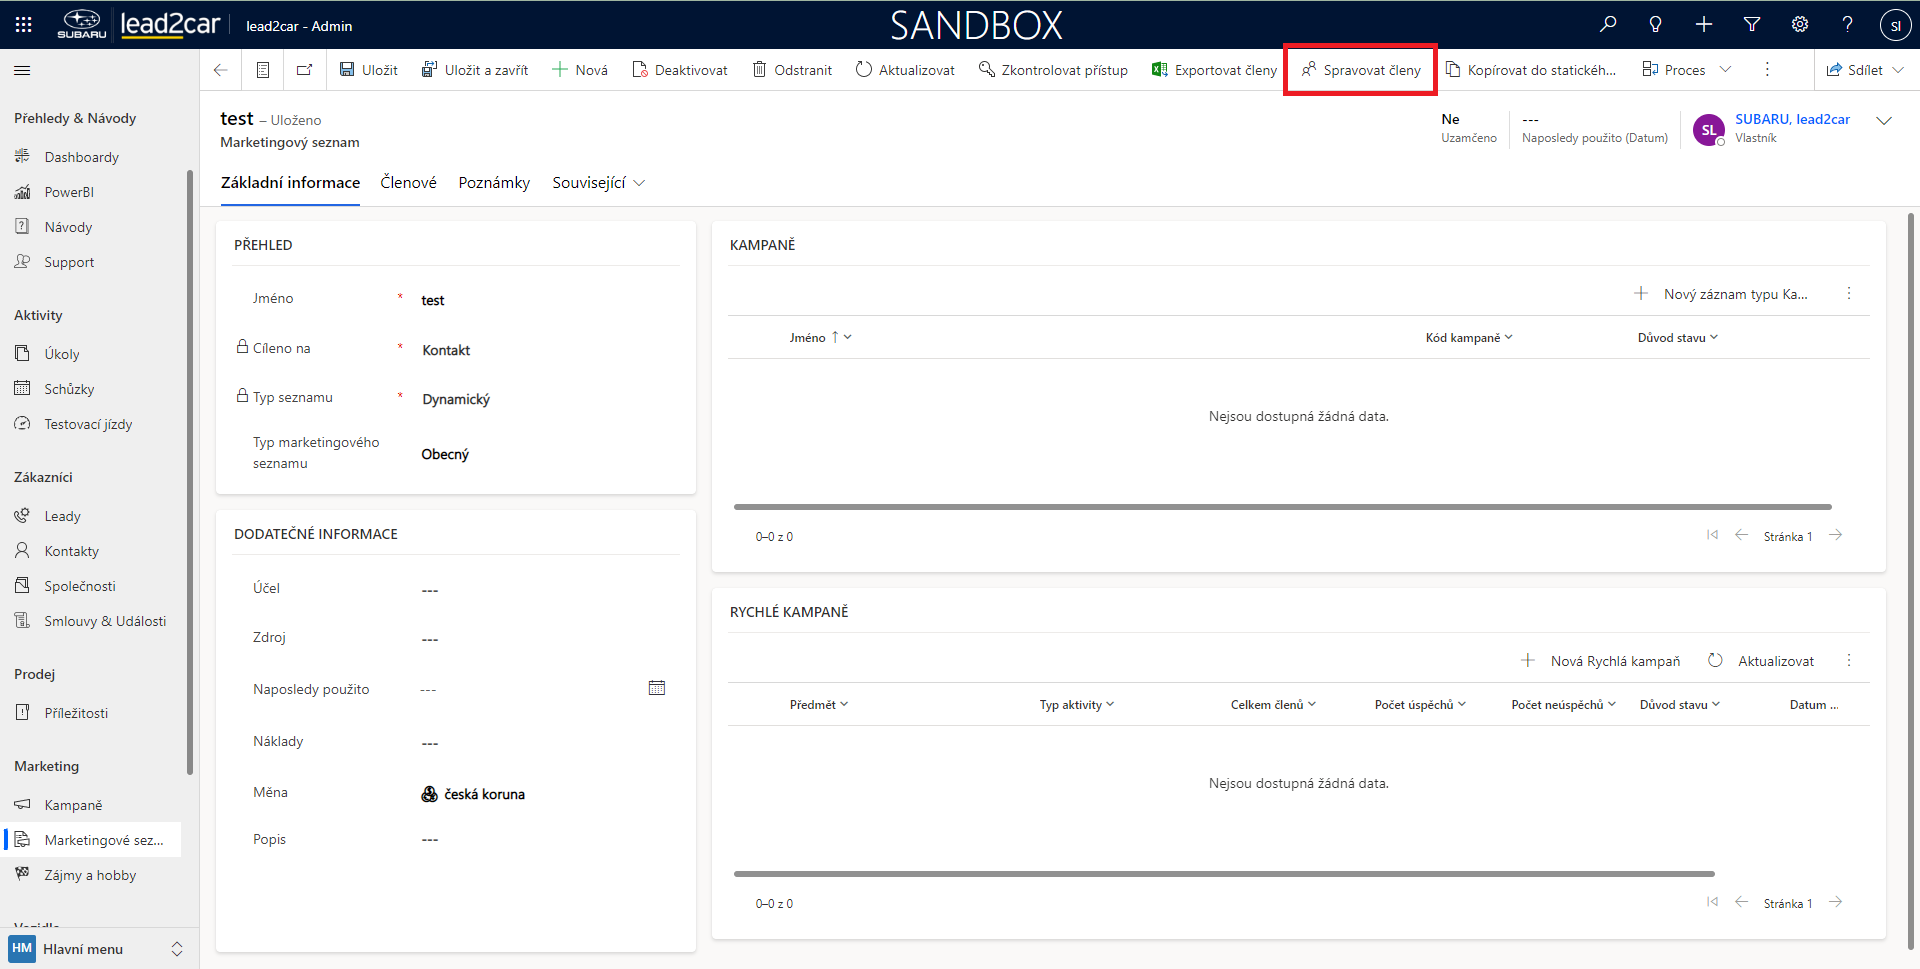Click the Jméno input field
Screen dimensions: 1920x969
540,300
